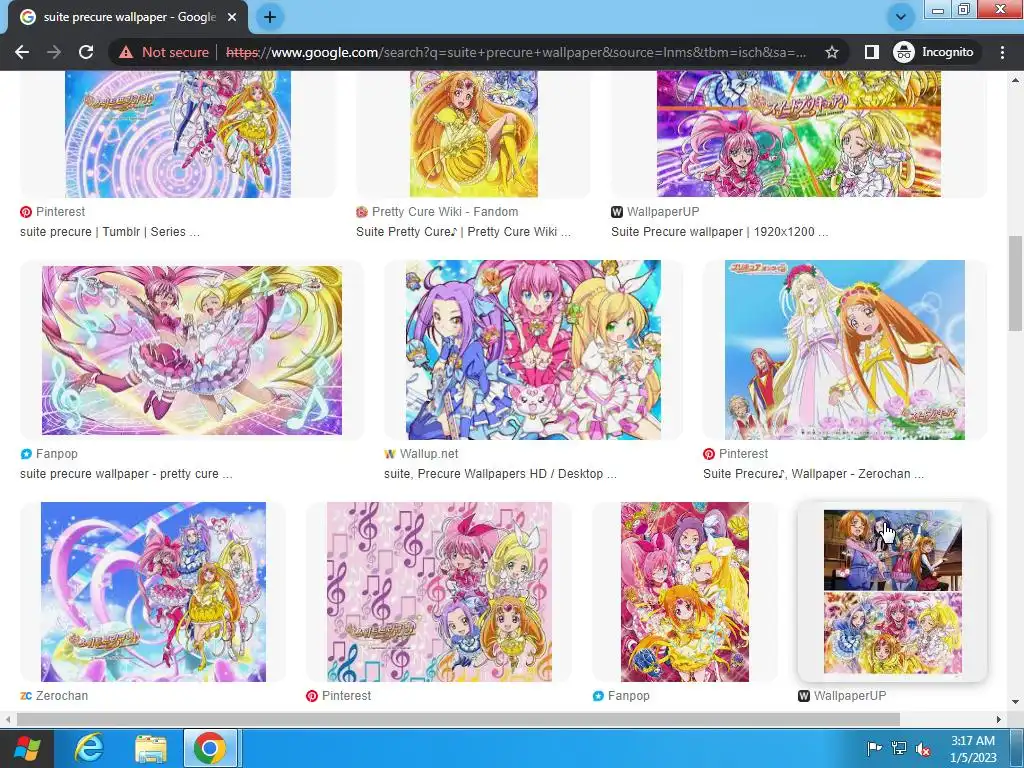1024x768 pixels.
Task: Click the horizontal scrollbar left arrow
Action: point(7,719)
